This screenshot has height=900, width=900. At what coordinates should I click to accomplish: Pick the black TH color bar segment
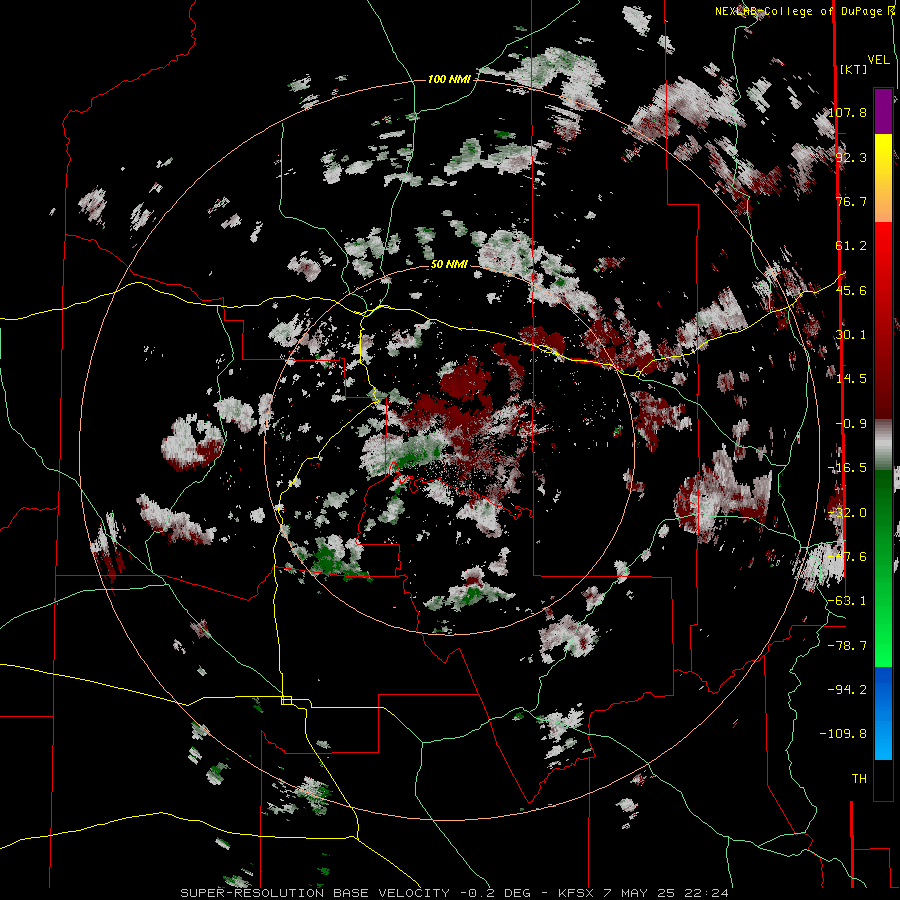point(883,779)
